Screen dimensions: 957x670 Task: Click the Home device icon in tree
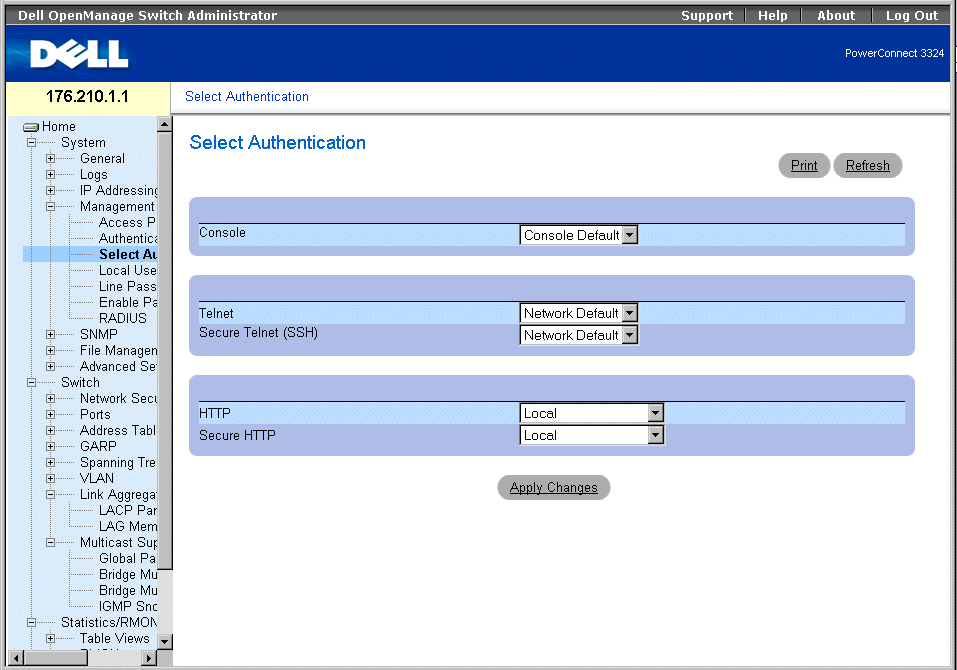31,127
